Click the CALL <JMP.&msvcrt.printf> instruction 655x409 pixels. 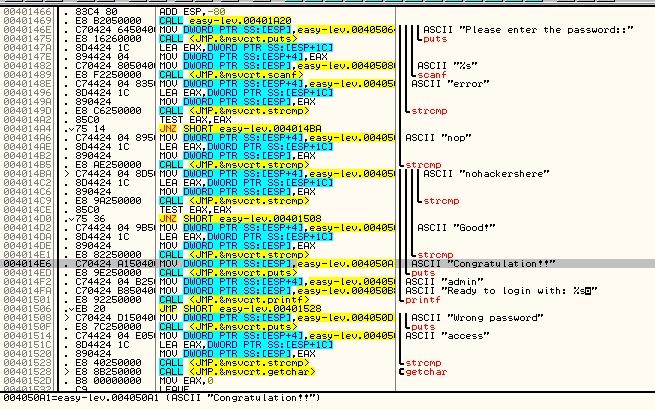(234, 300)
